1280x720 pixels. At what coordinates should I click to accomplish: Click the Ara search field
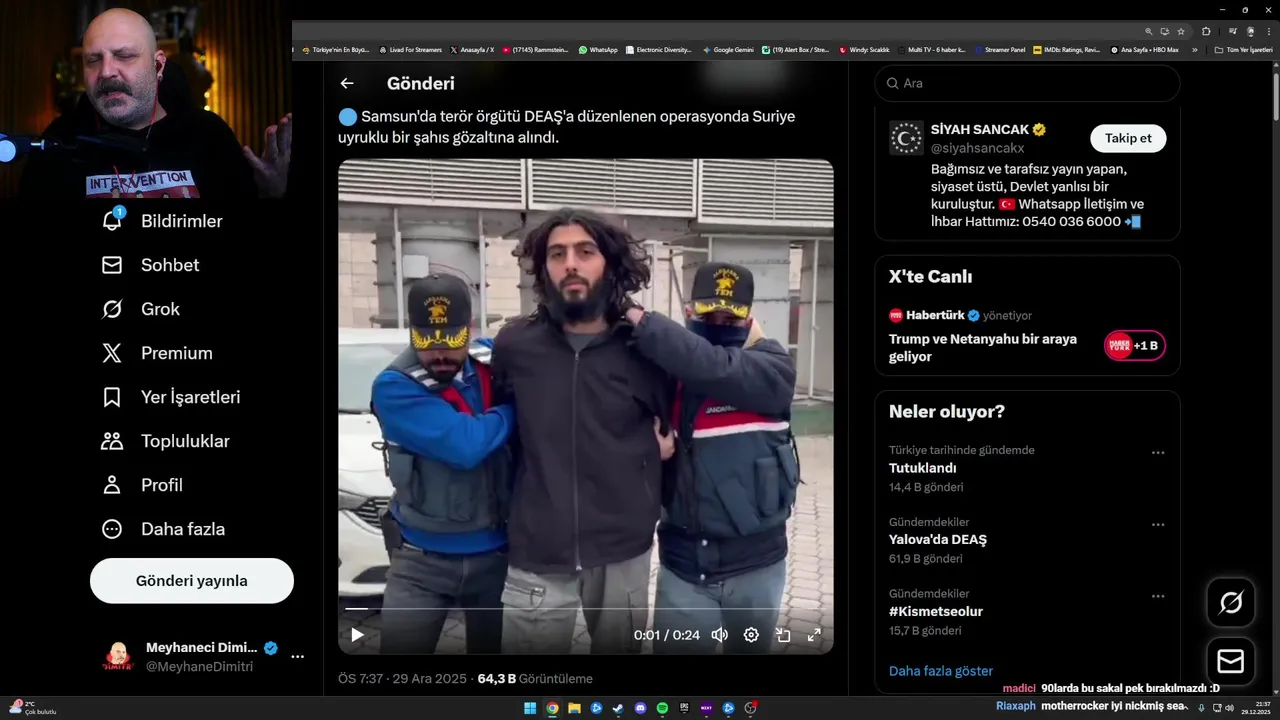tap(1027, 84)
